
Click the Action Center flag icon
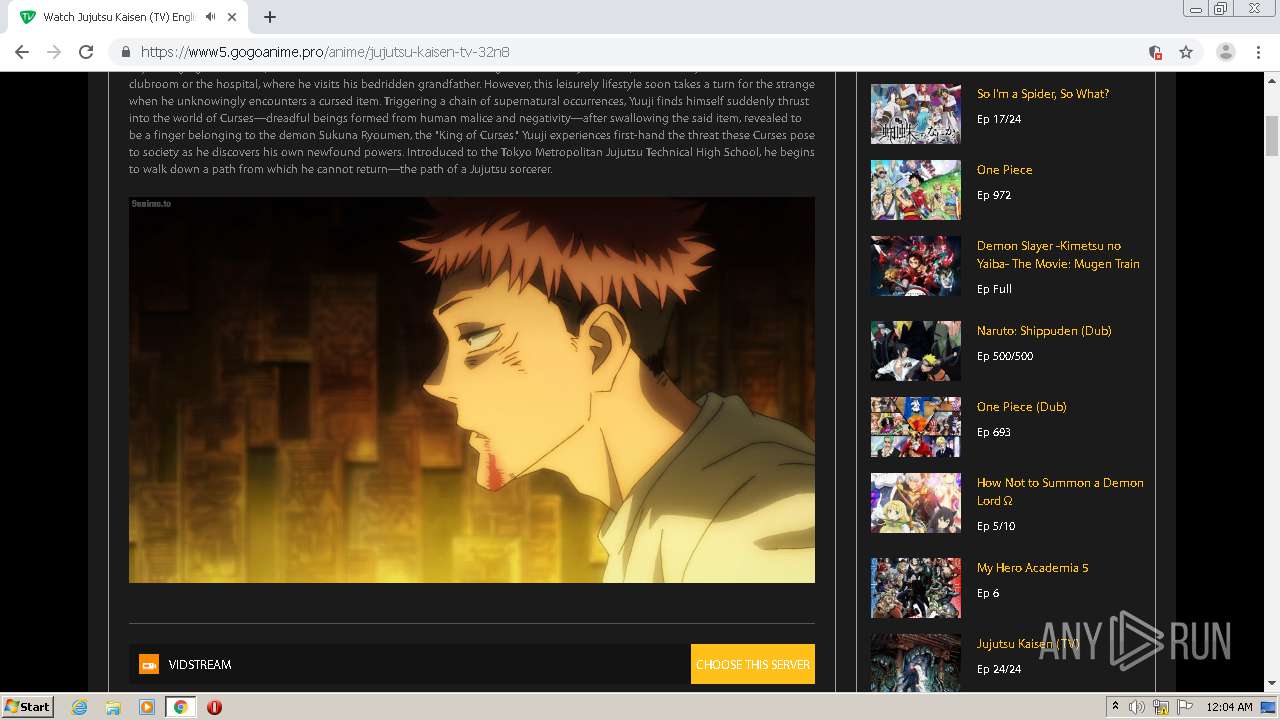pos(1184,707)
